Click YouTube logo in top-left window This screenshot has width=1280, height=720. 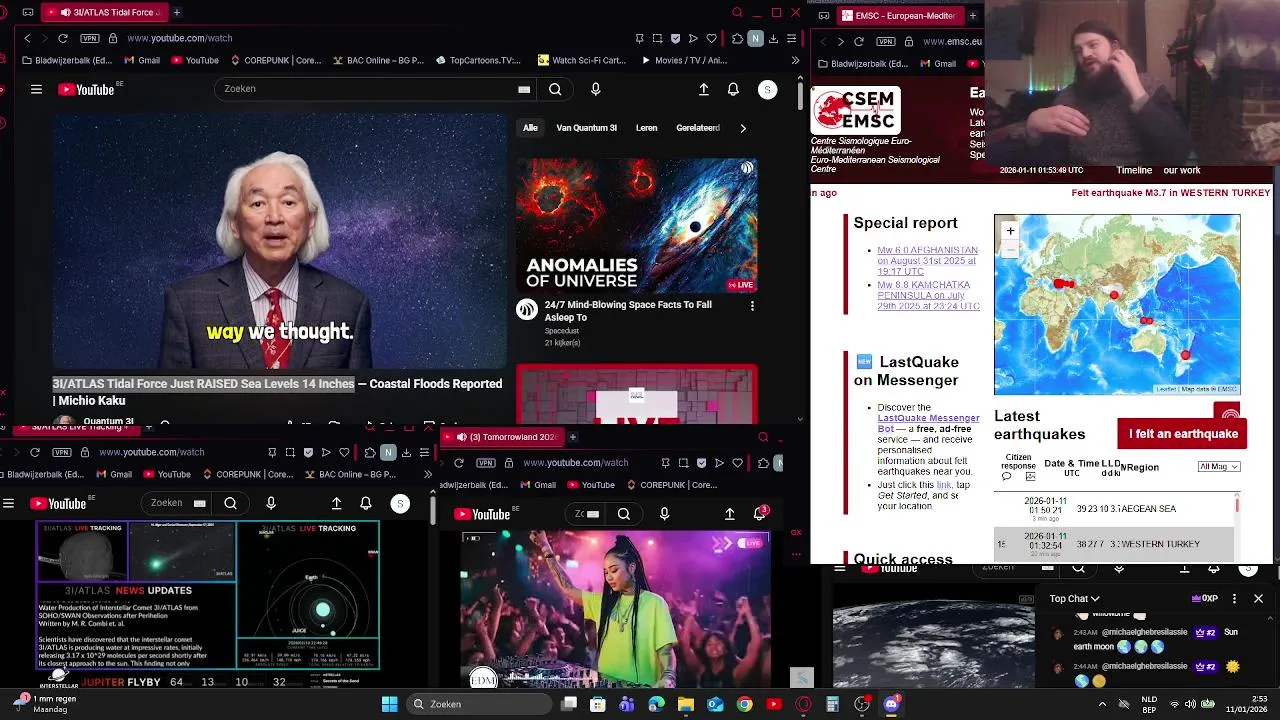point(88,89)
